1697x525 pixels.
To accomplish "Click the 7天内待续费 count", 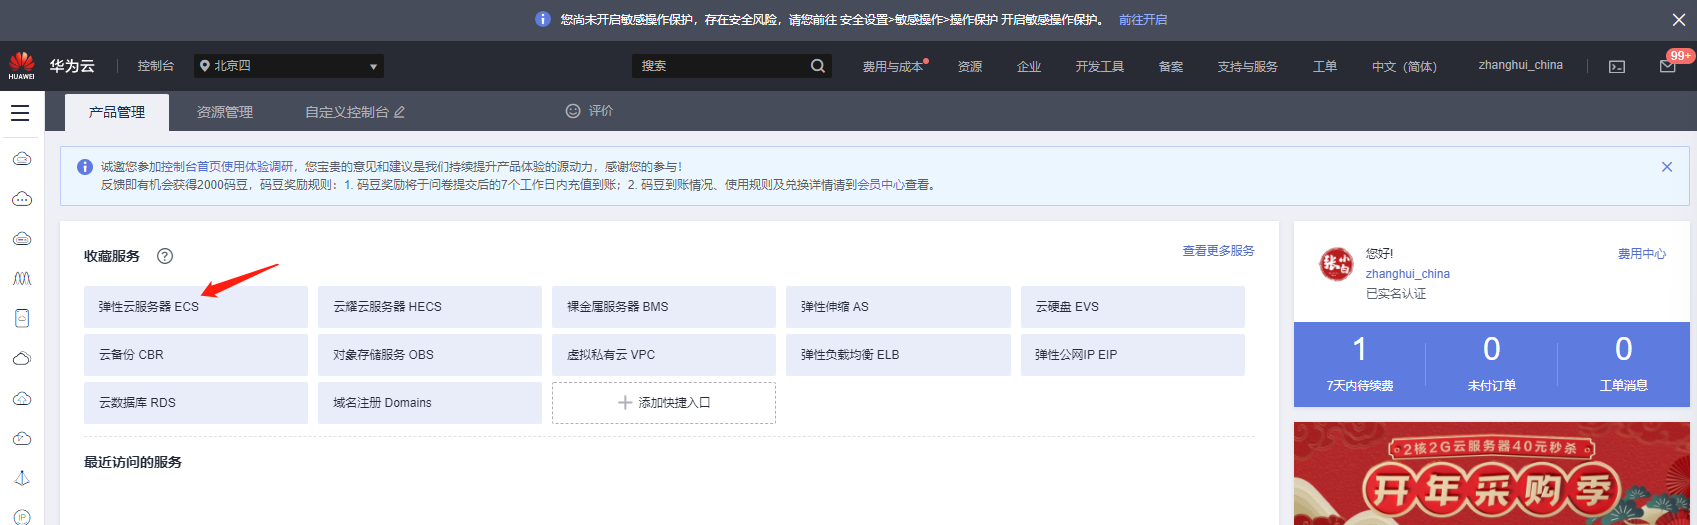I will [1360, 349].
